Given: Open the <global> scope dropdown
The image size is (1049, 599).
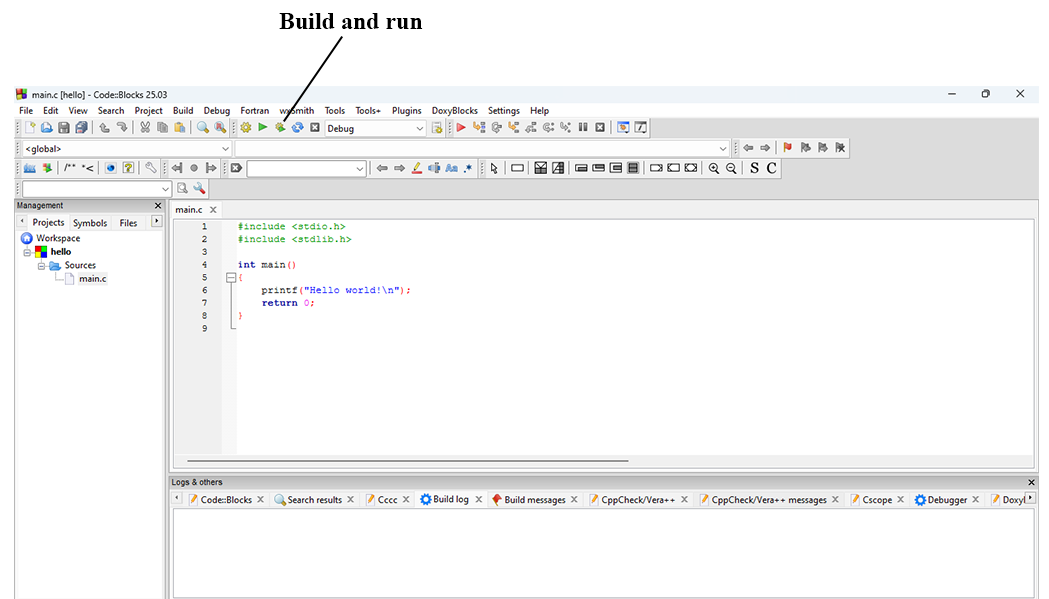Looking at the screenshot, I should [225, 148].
